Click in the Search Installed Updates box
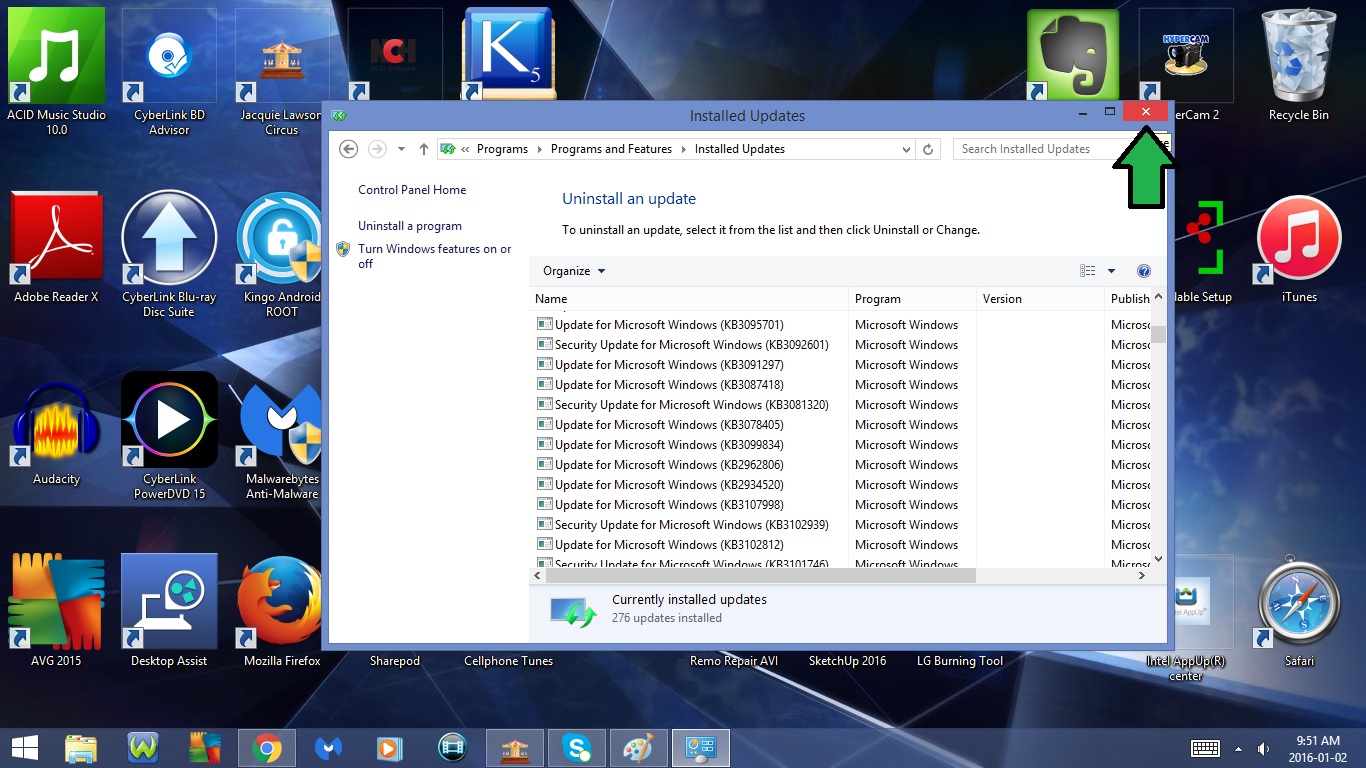Viewport: 1366px width, 768px height. click(1035, 149)
